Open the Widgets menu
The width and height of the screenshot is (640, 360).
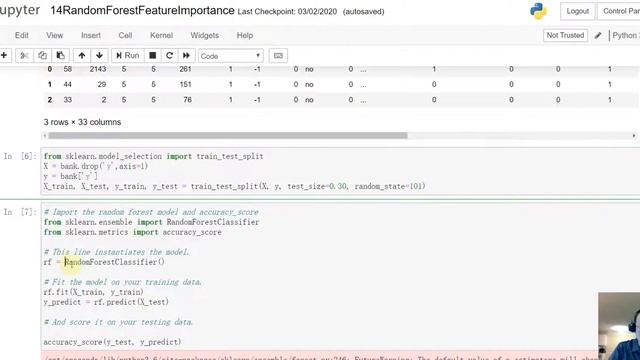204,36
